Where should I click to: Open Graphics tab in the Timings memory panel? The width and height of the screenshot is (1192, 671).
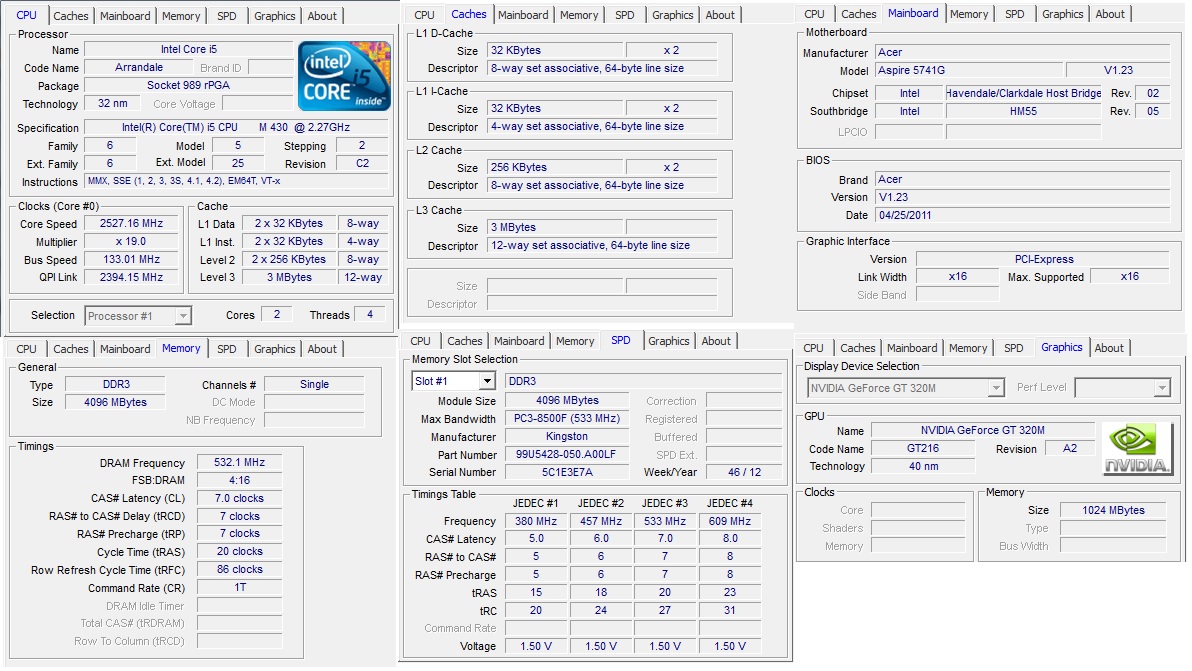(x=274, y=350)
